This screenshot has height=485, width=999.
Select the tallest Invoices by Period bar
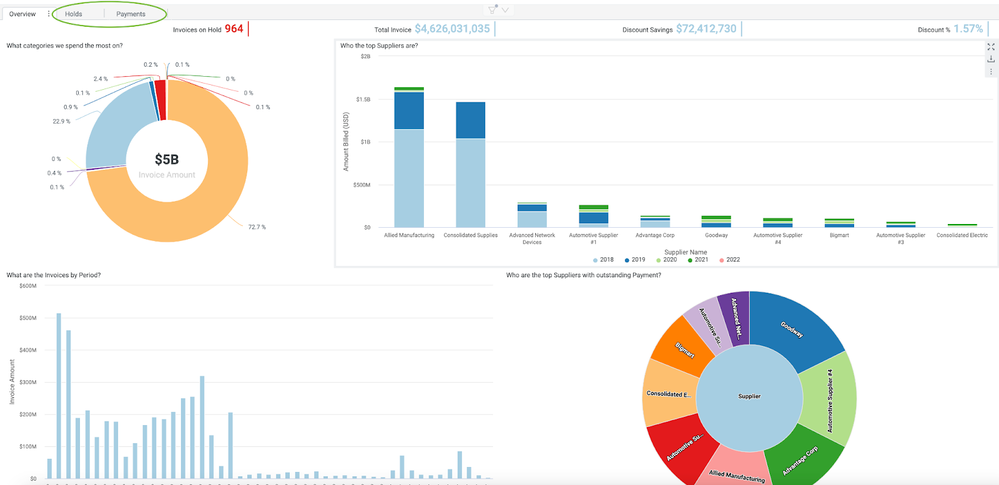pyautogui.click(x=59, y=395)
